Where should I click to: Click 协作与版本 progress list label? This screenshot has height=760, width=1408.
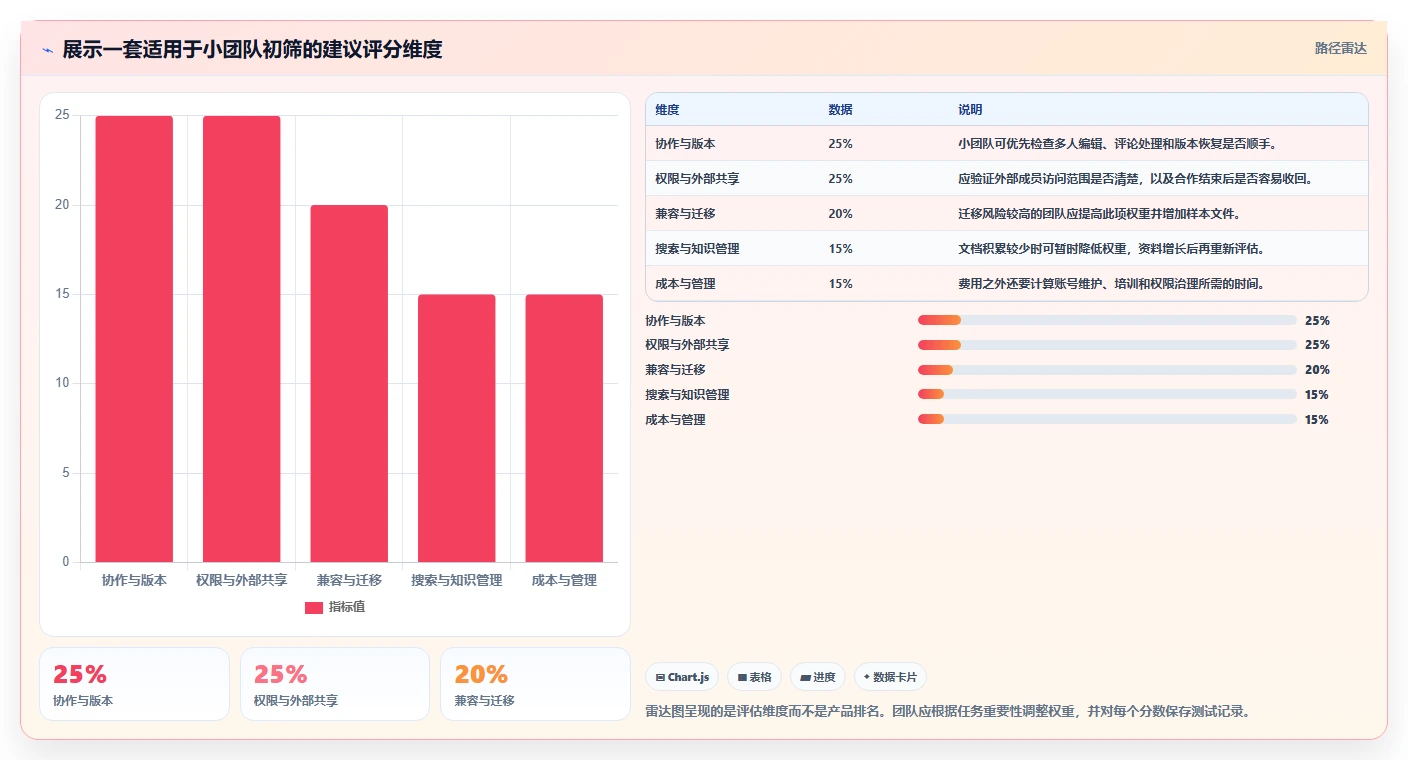point(676,321)
